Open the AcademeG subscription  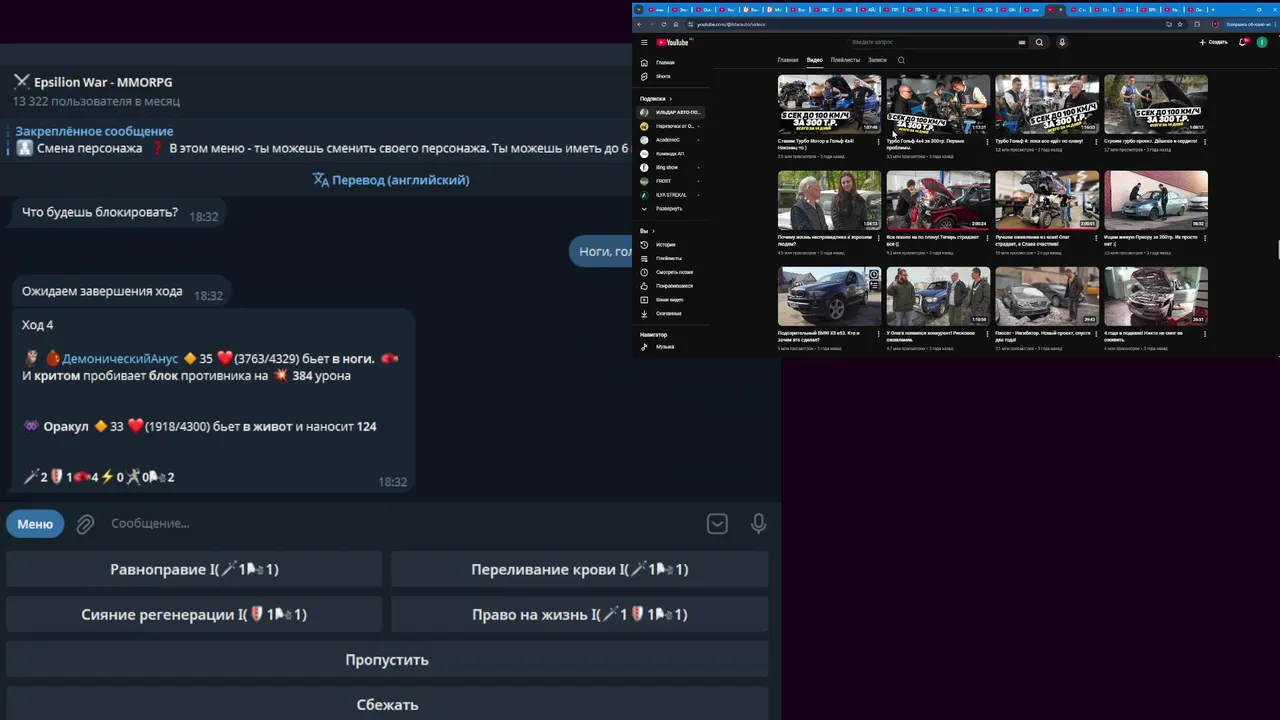pyautogui.click(x=672, y=140)
